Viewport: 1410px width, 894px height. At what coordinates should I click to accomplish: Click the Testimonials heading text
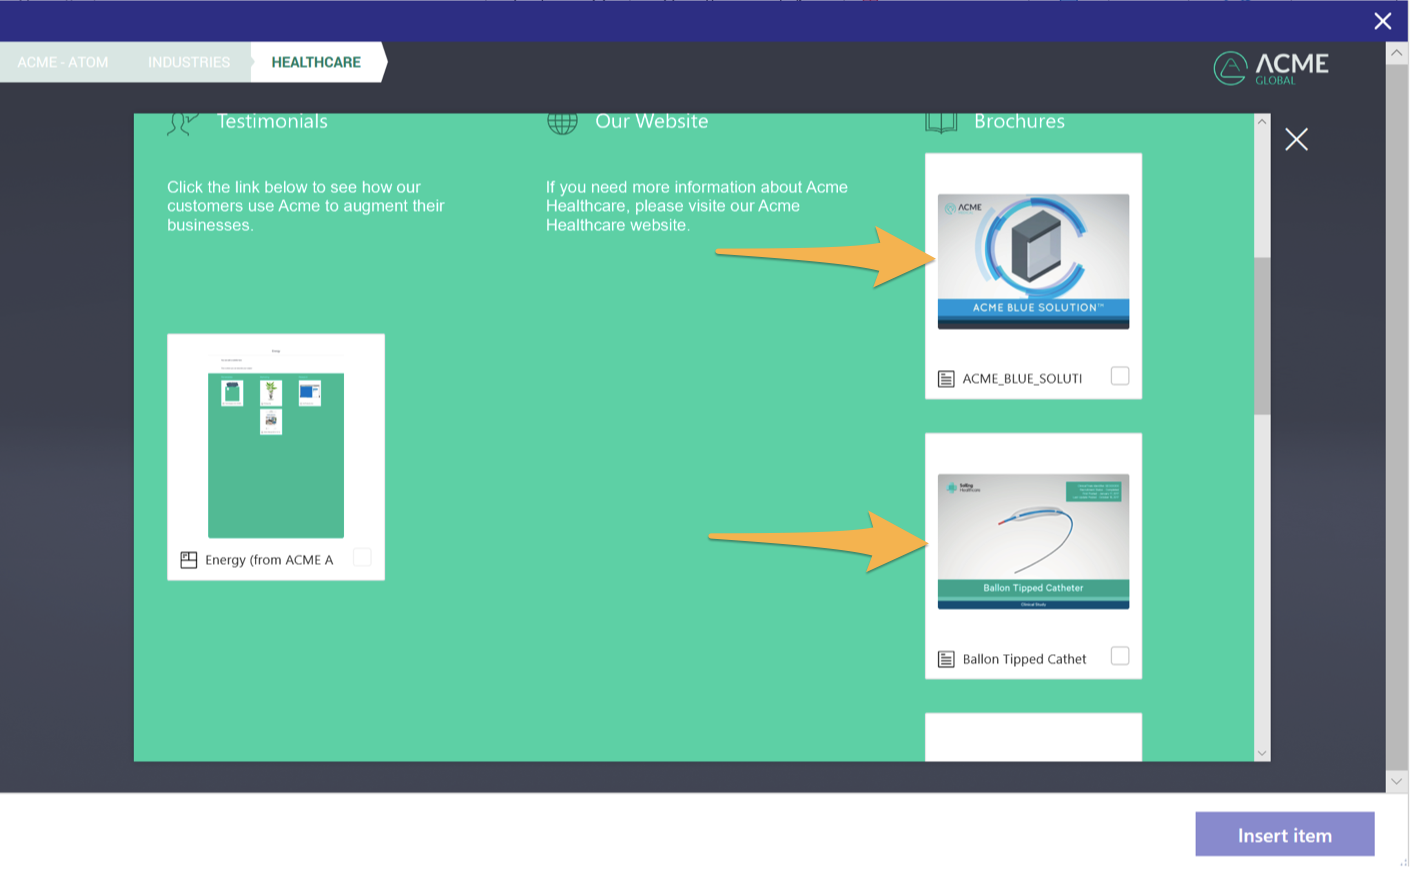click(272, 122)
